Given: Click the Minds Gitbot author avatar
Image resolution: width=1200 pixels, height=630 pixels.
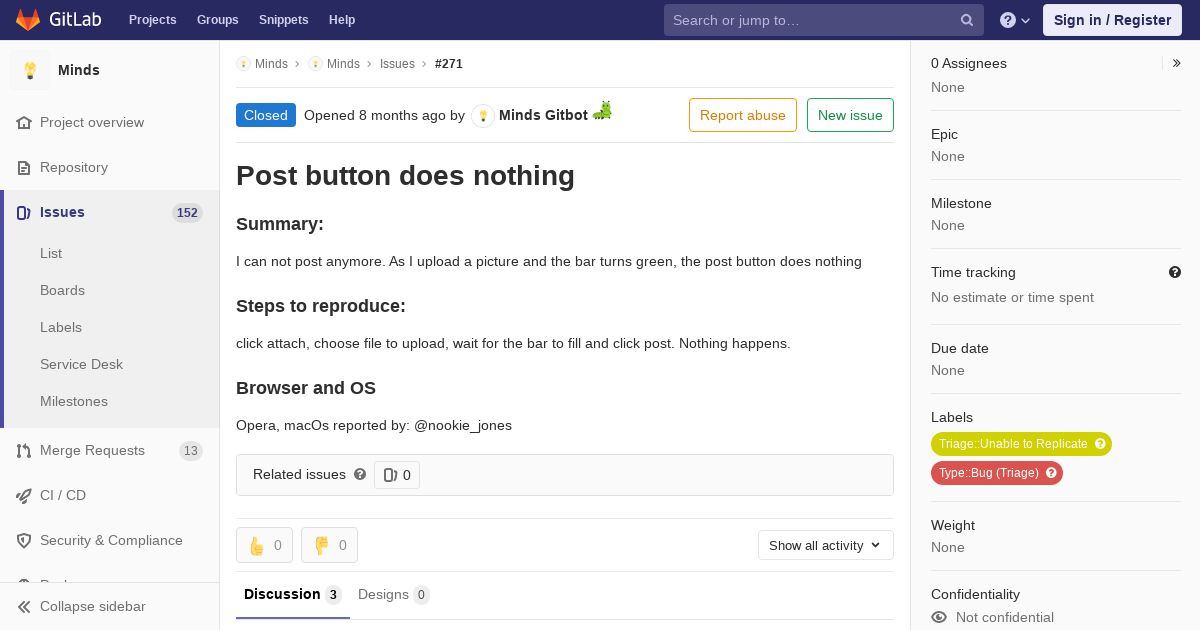Looking at the screenshot, I should pos(483,116).
